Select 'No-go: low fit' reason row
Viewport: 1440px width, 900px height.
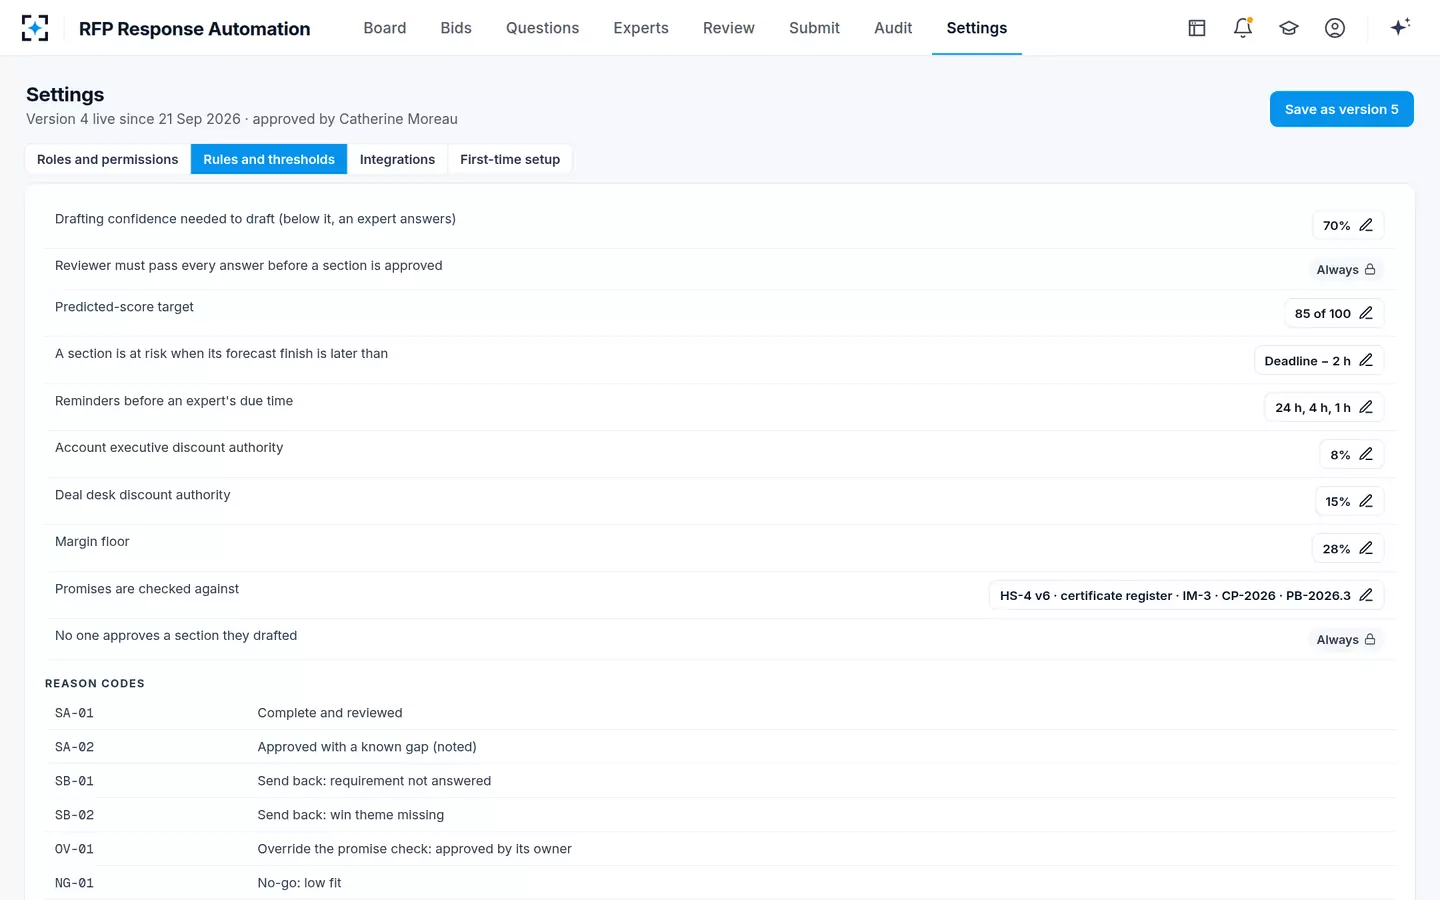pos(720,883)
